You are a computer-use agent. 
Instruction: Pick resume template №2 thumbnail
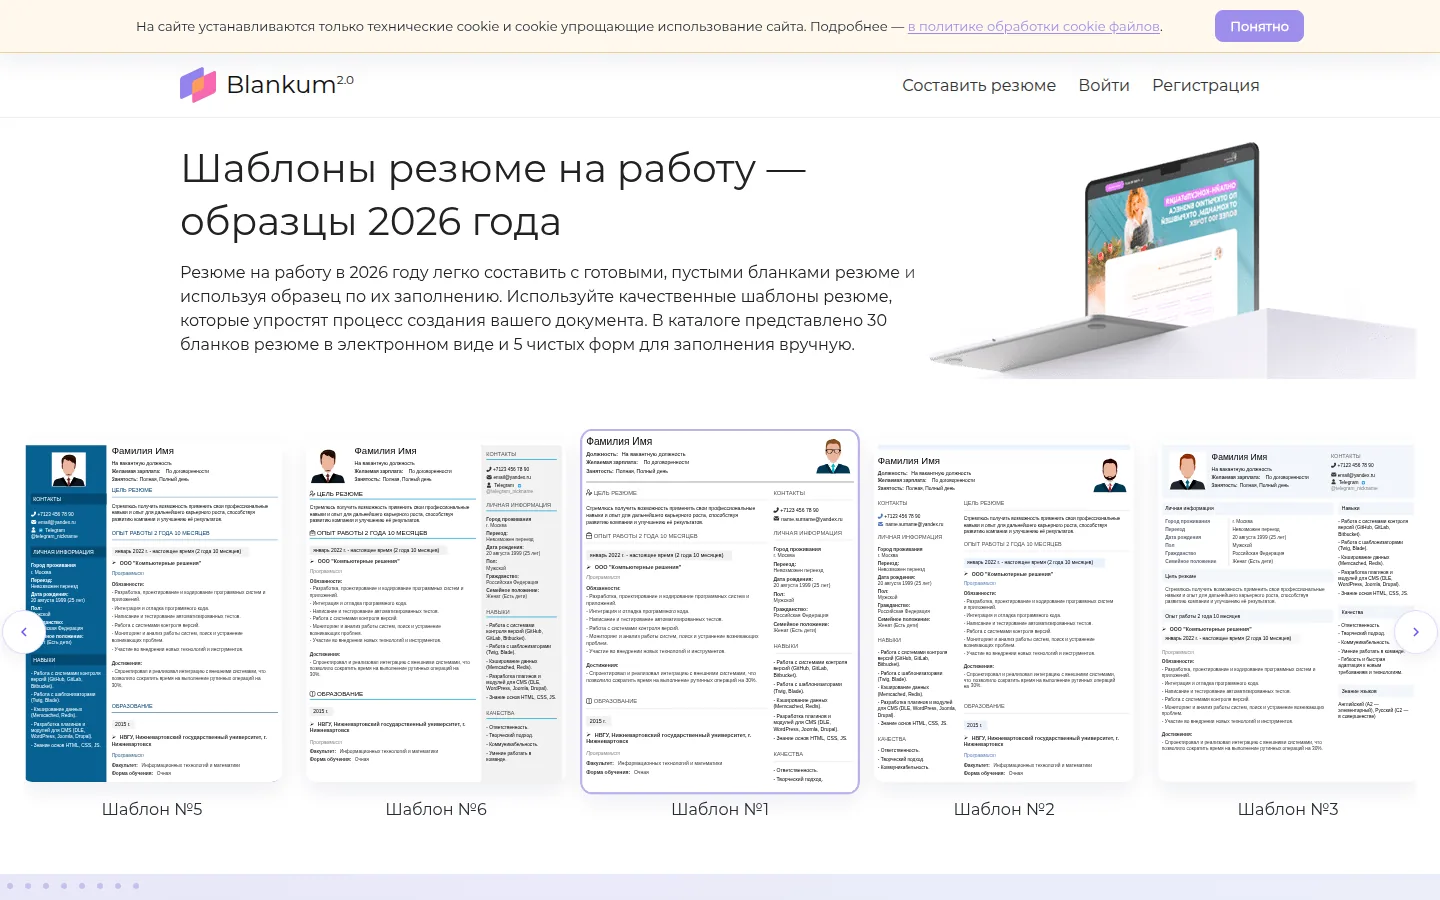point(1003,614)
